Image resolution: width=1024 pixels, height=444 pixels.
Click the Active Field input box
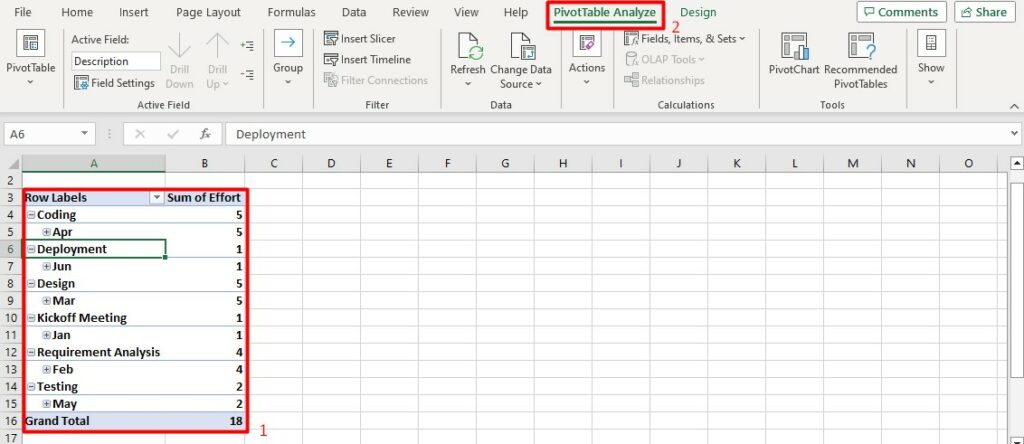(x=116, y=61)
